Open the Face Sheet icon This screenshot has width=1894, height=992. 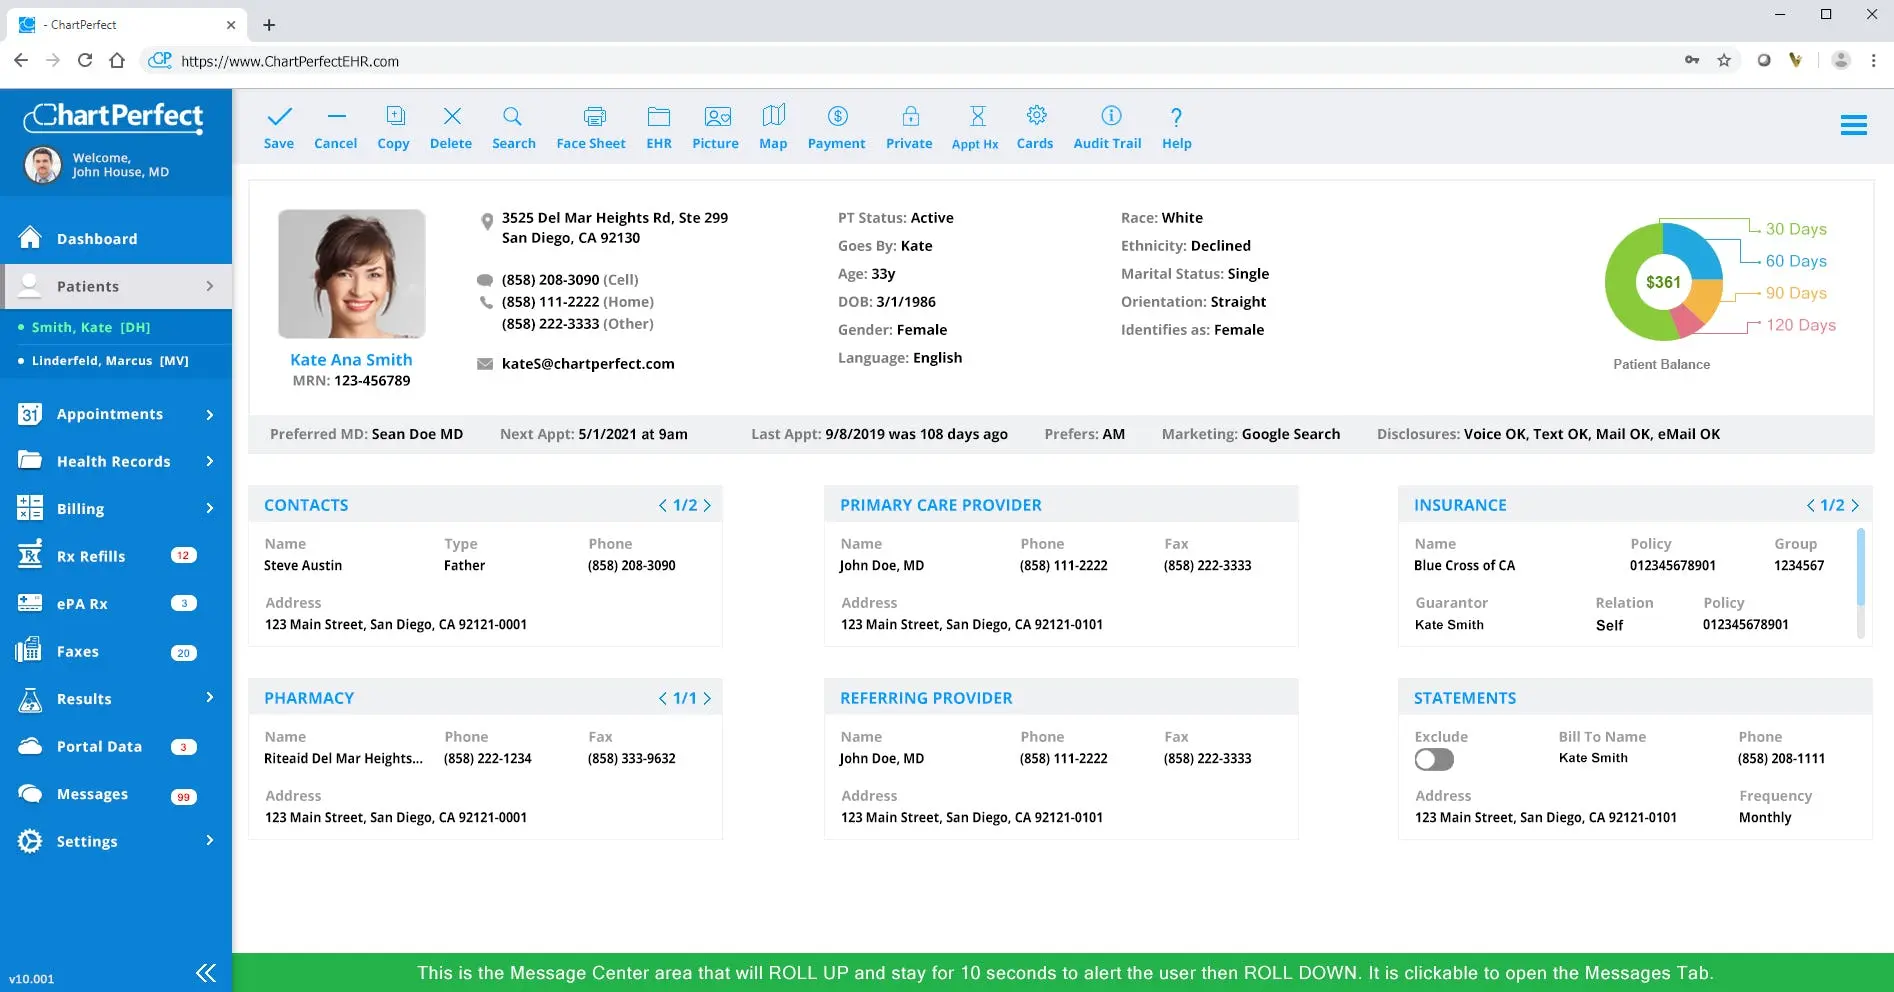coord(590,126)
